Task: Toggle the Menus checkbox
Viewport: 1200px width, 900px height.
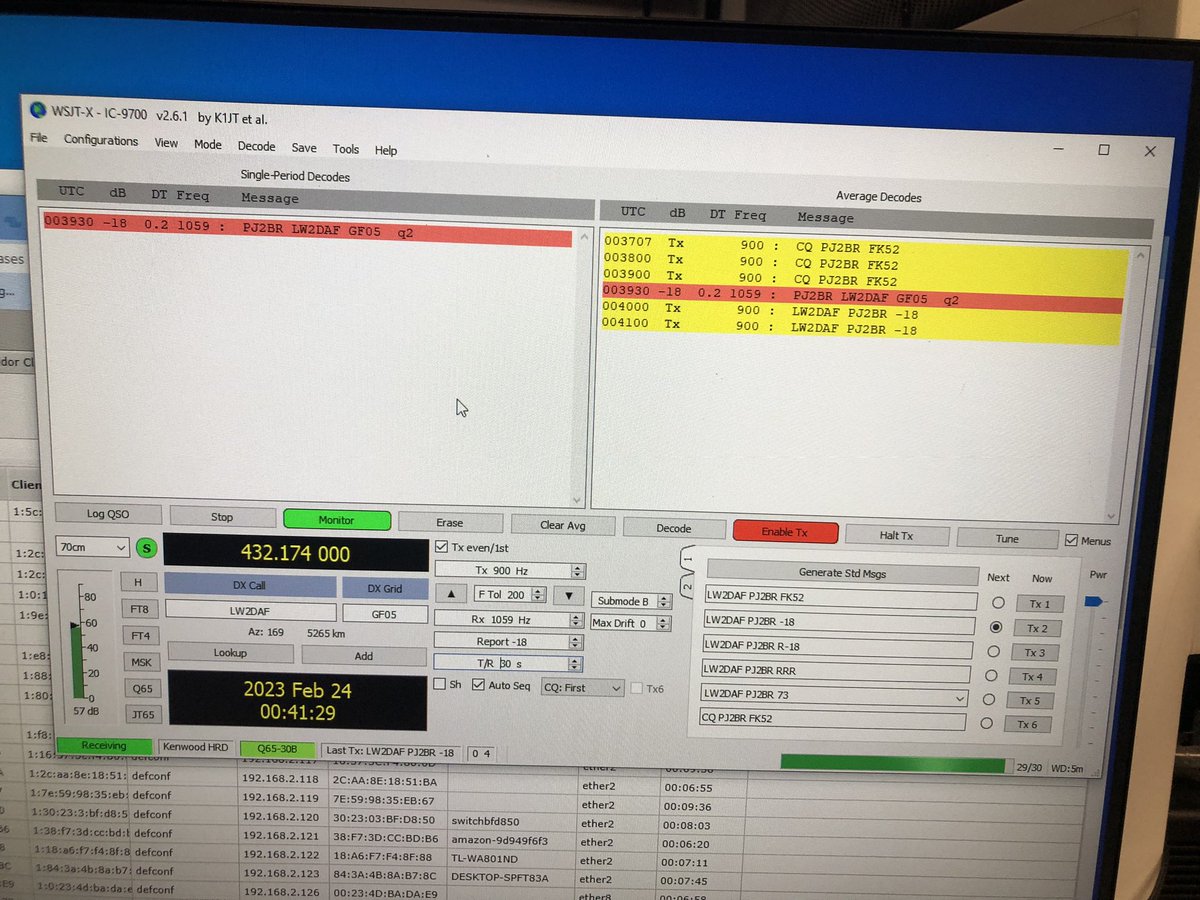Action: coord(1071,540)
